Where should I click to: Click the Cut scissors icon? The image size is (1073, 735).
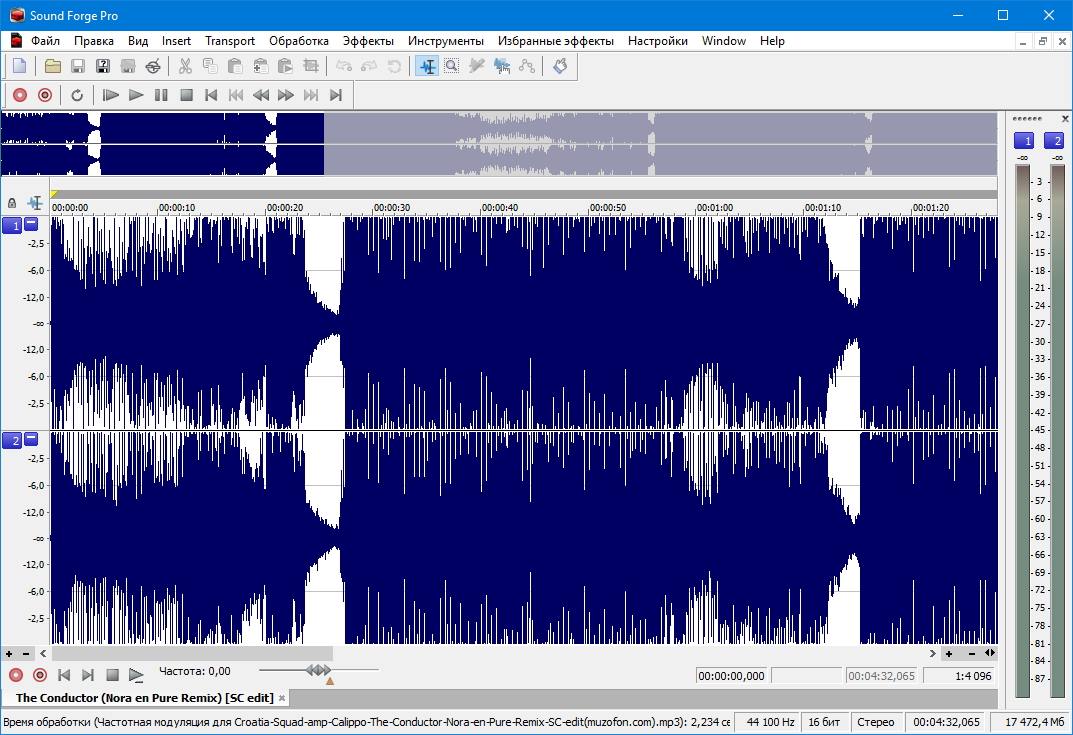tap(185, 66)
